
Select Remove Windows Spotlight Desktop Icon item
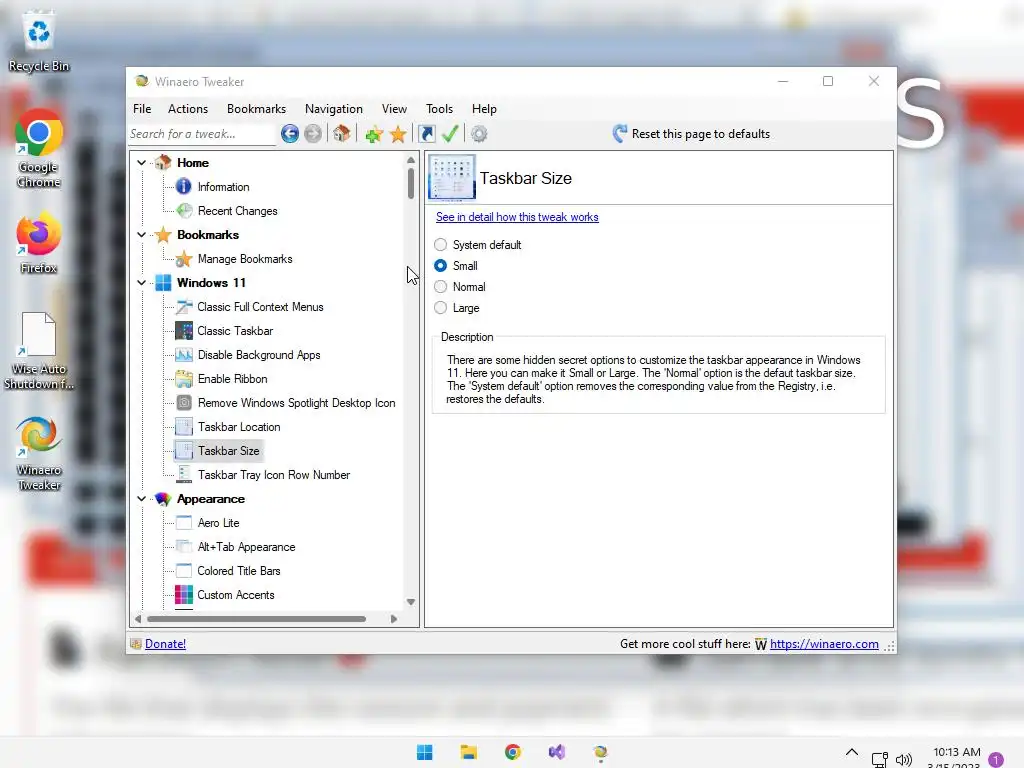(296, 403)
